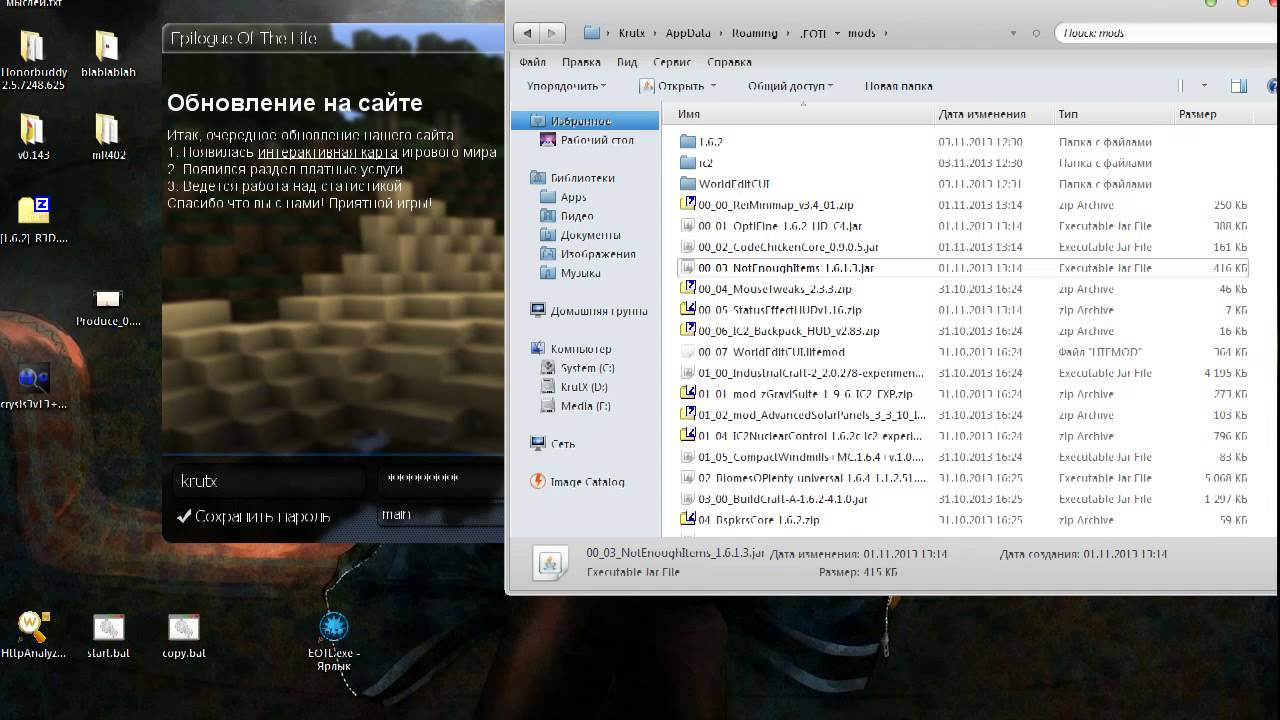Open the view options dropdown arrow in the toolbar

[1204, 86]
